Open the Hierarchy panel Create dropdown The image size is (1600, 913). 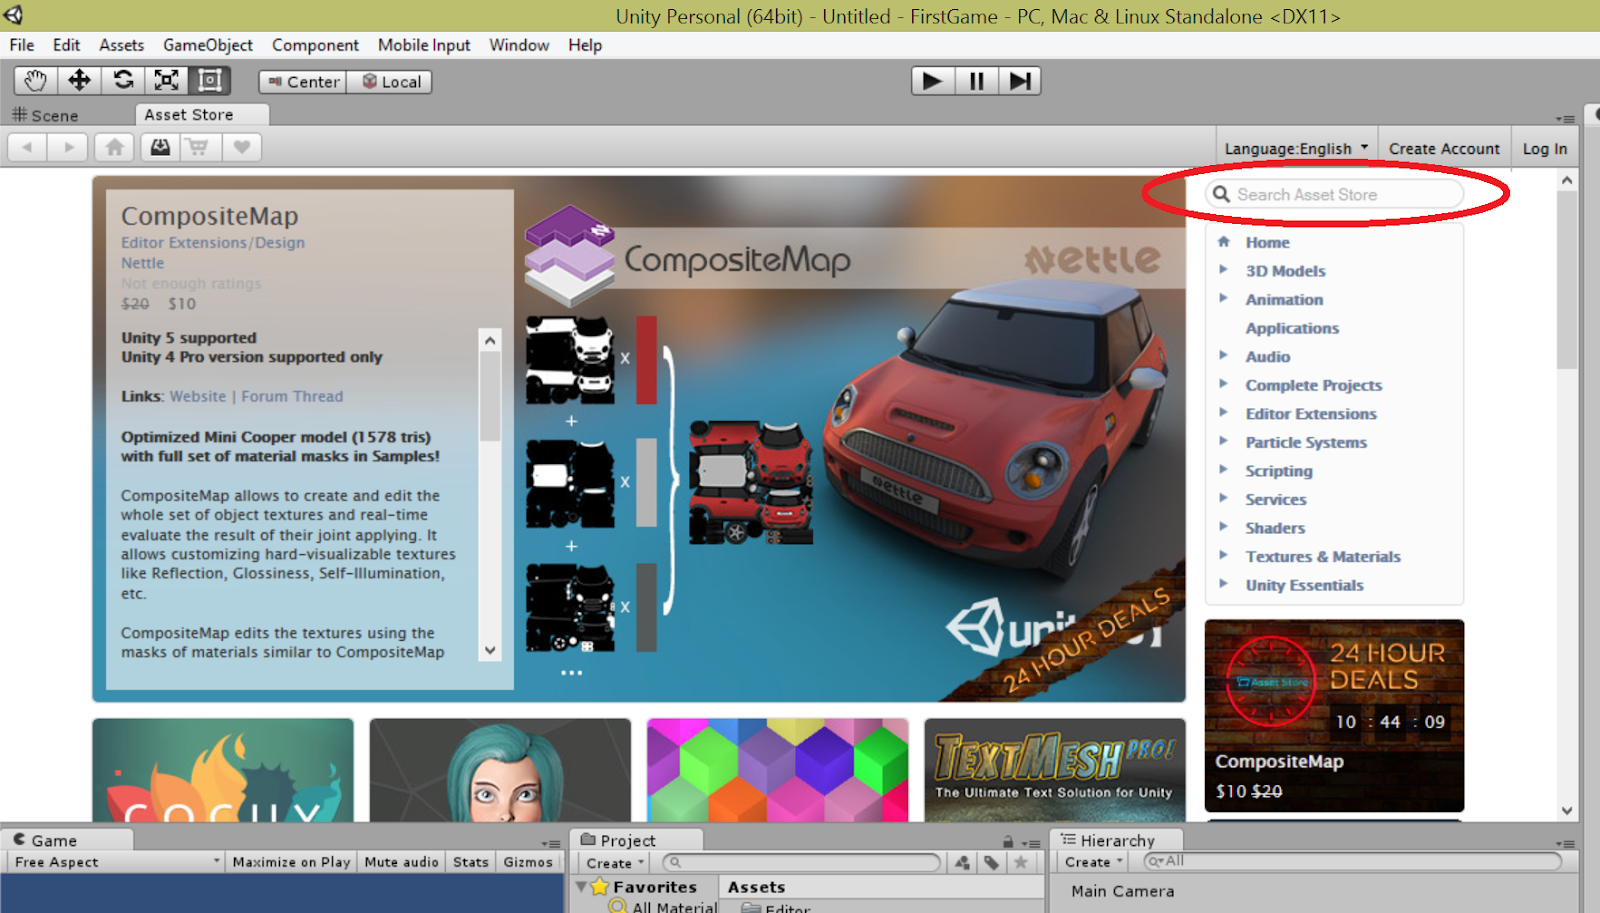tap(1093, 862)
